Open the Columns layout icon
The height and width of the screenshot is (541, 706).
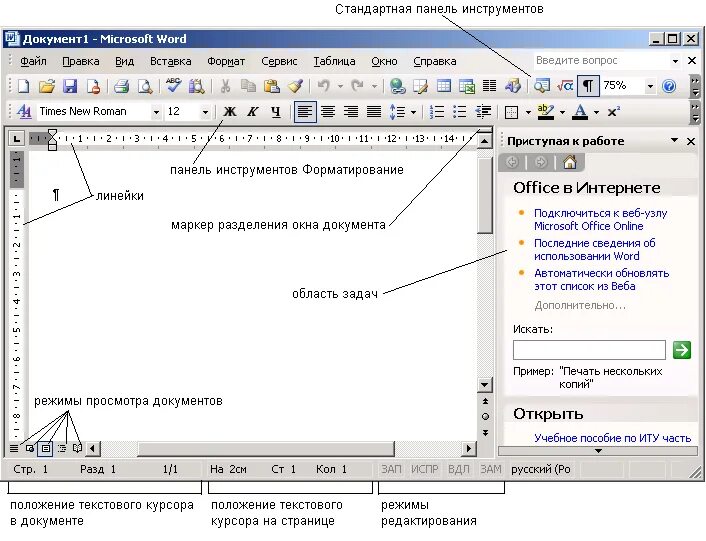coord(489,86)
